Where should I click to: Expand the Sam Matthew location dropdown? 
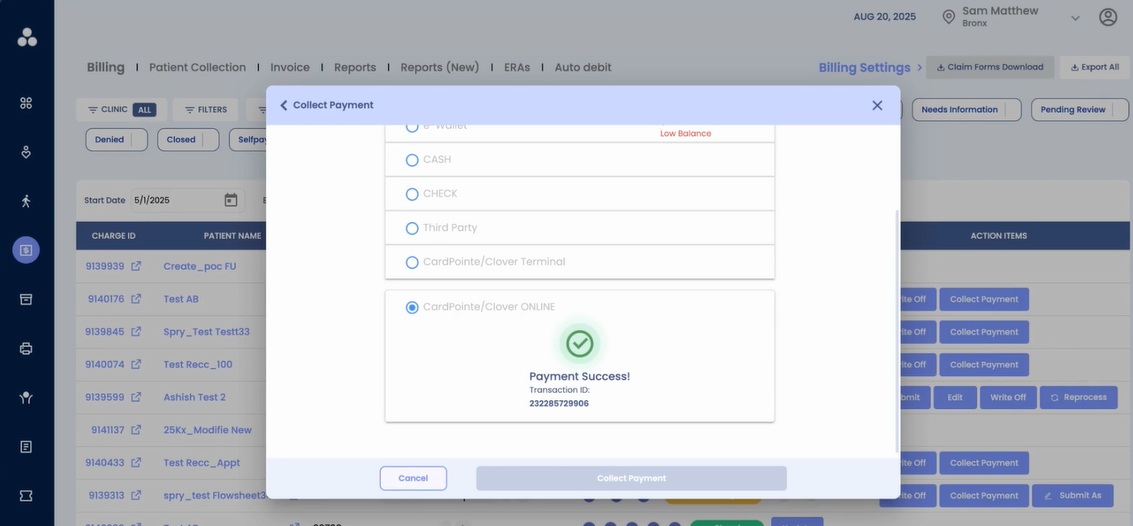point(1075,18)
